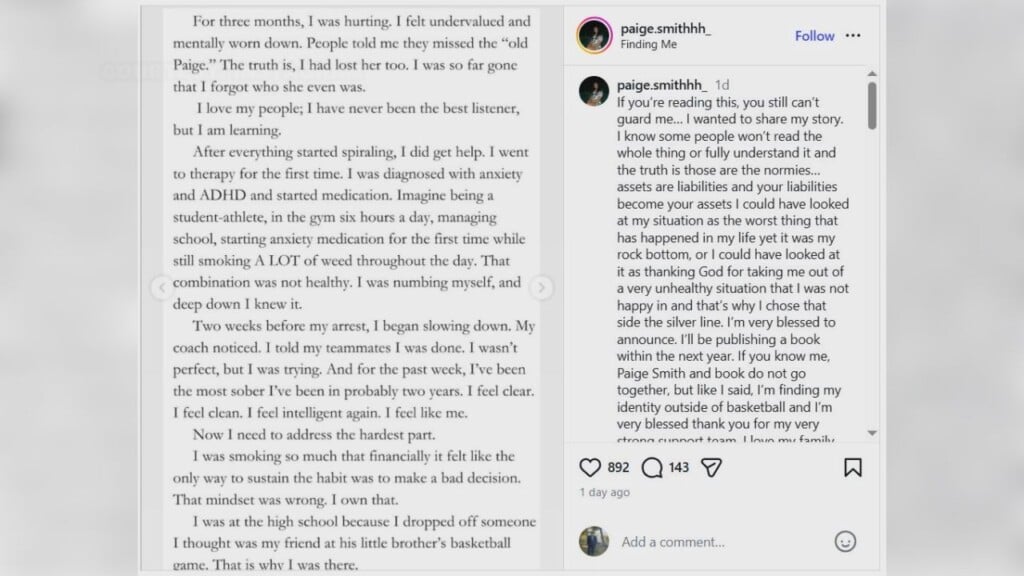
Task: Open the paige.smithhh_ username in the header
Action: point(664,28)
